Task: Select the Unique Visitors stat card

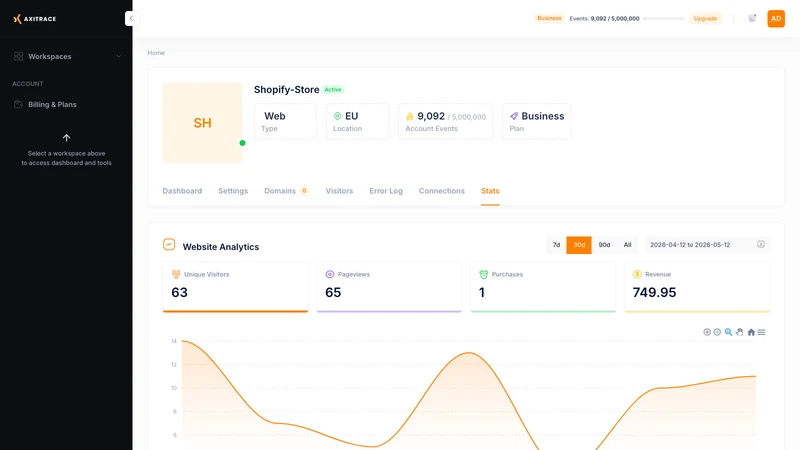Action: tap(235, 287)
